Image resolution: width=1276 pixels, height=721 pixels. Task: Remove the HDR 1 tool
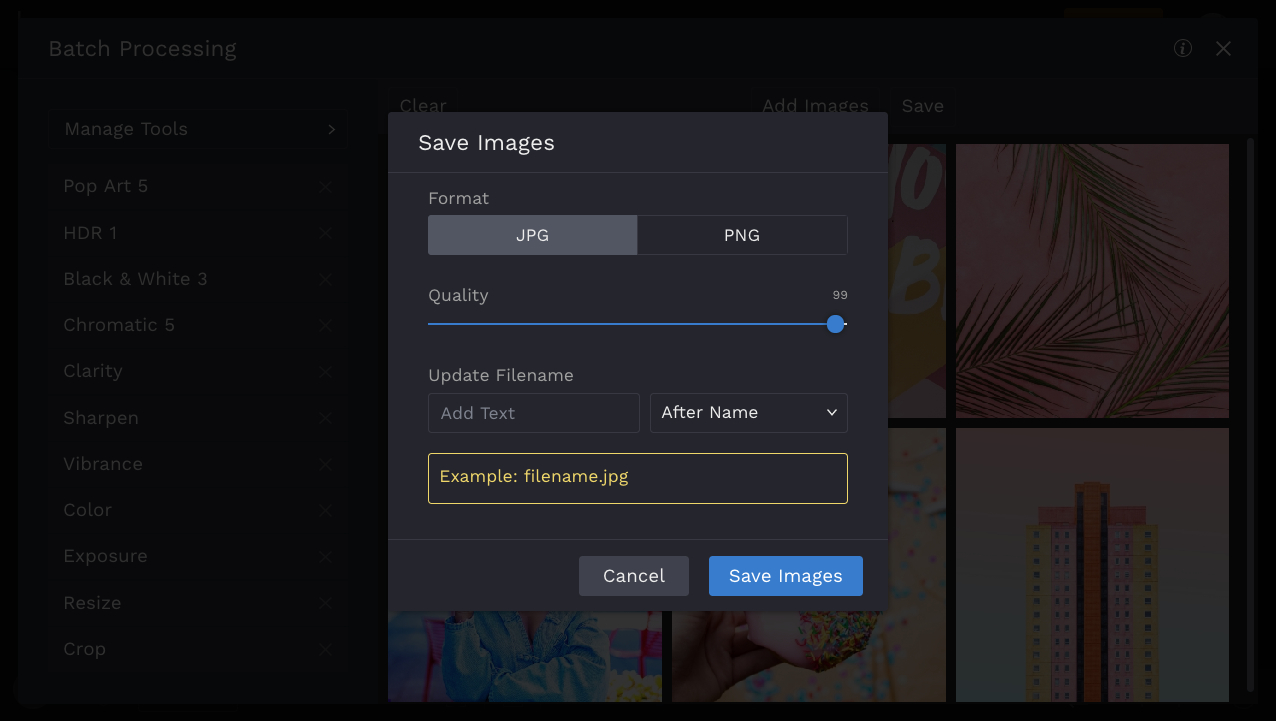click(x=325, y=233)
